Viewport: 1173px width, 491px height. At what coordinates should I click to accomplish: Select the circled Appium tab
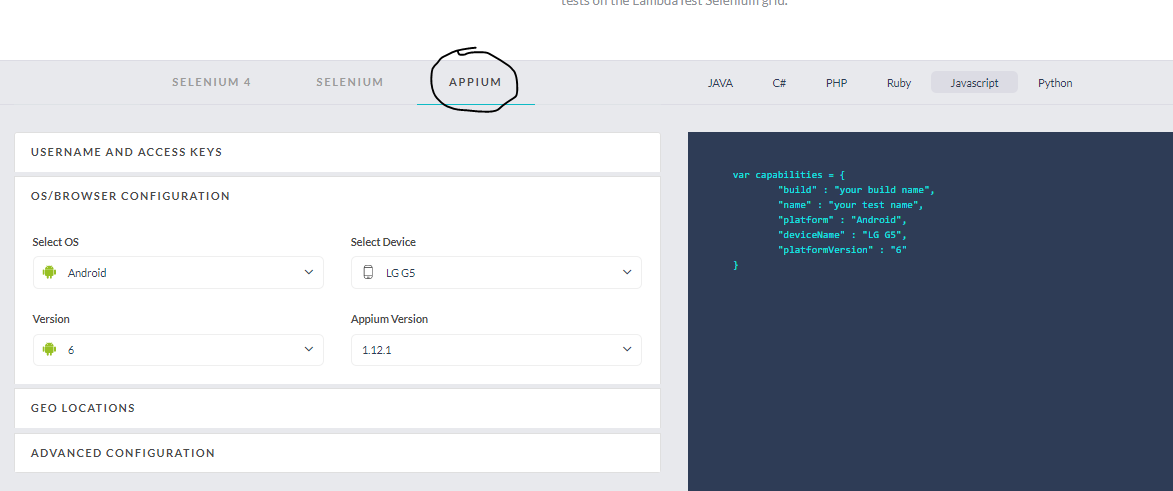(x=475, y=82)
